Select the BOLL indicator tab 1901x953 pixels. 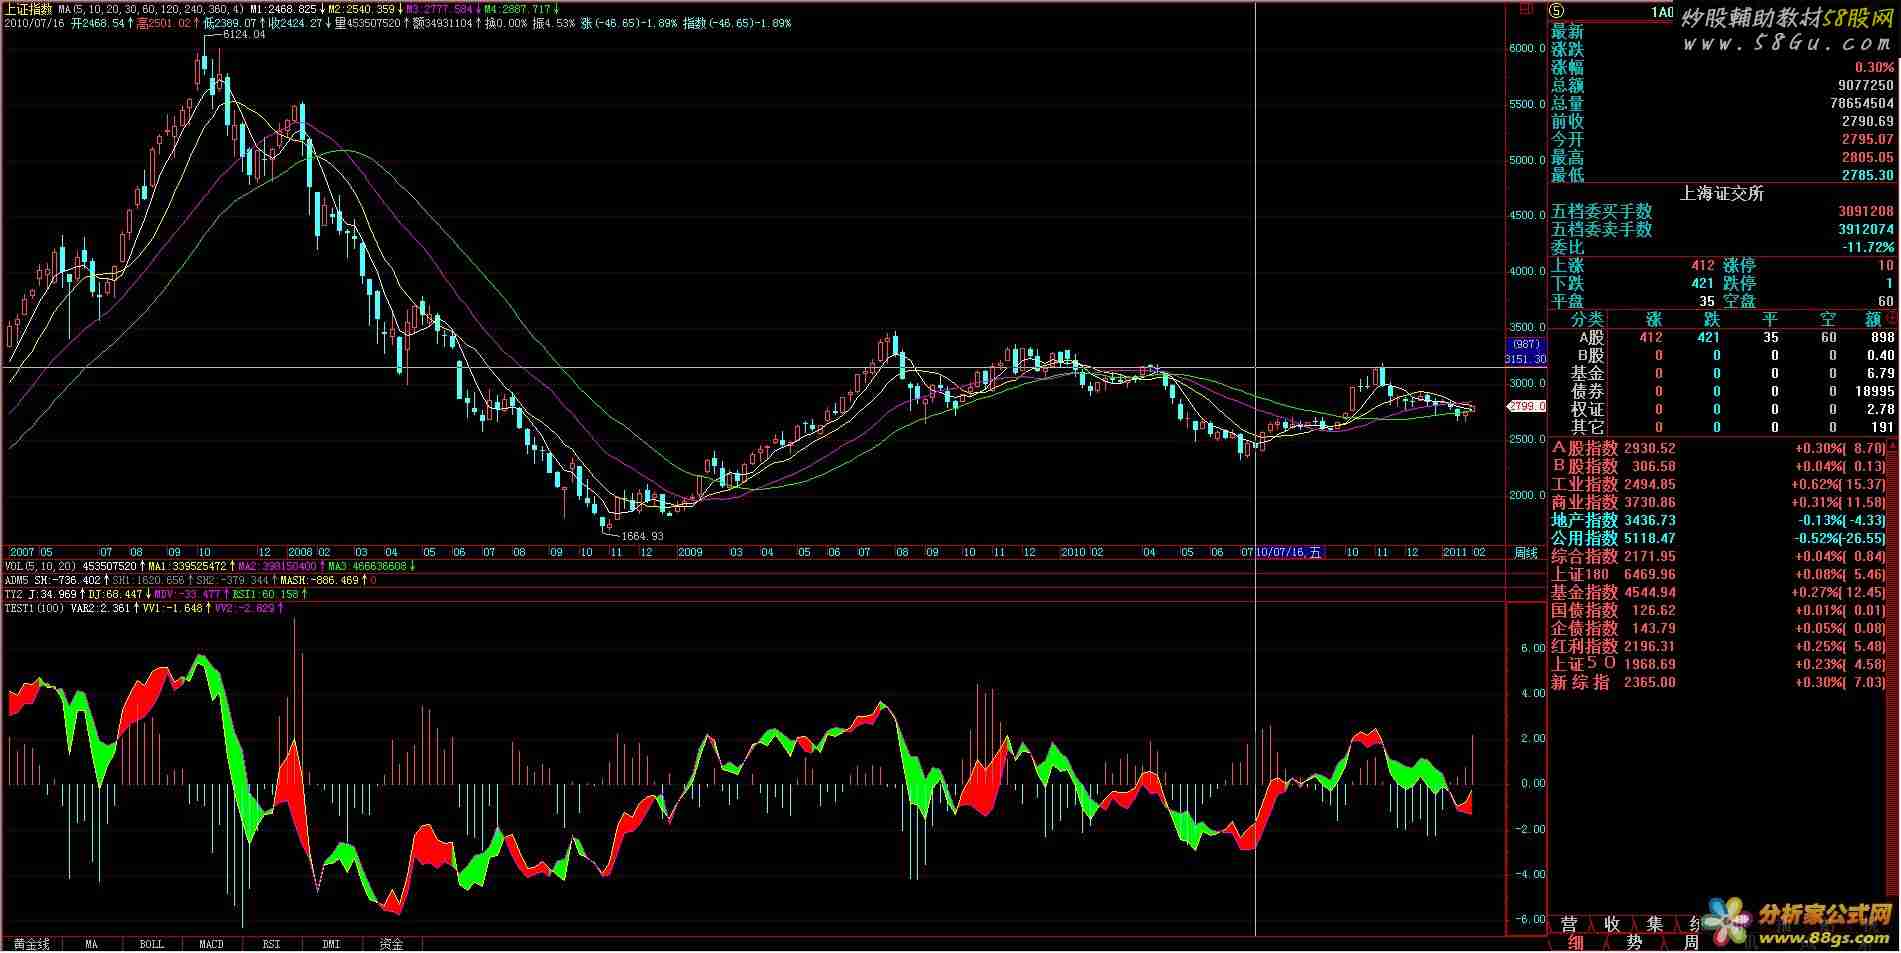click(152, 944)
